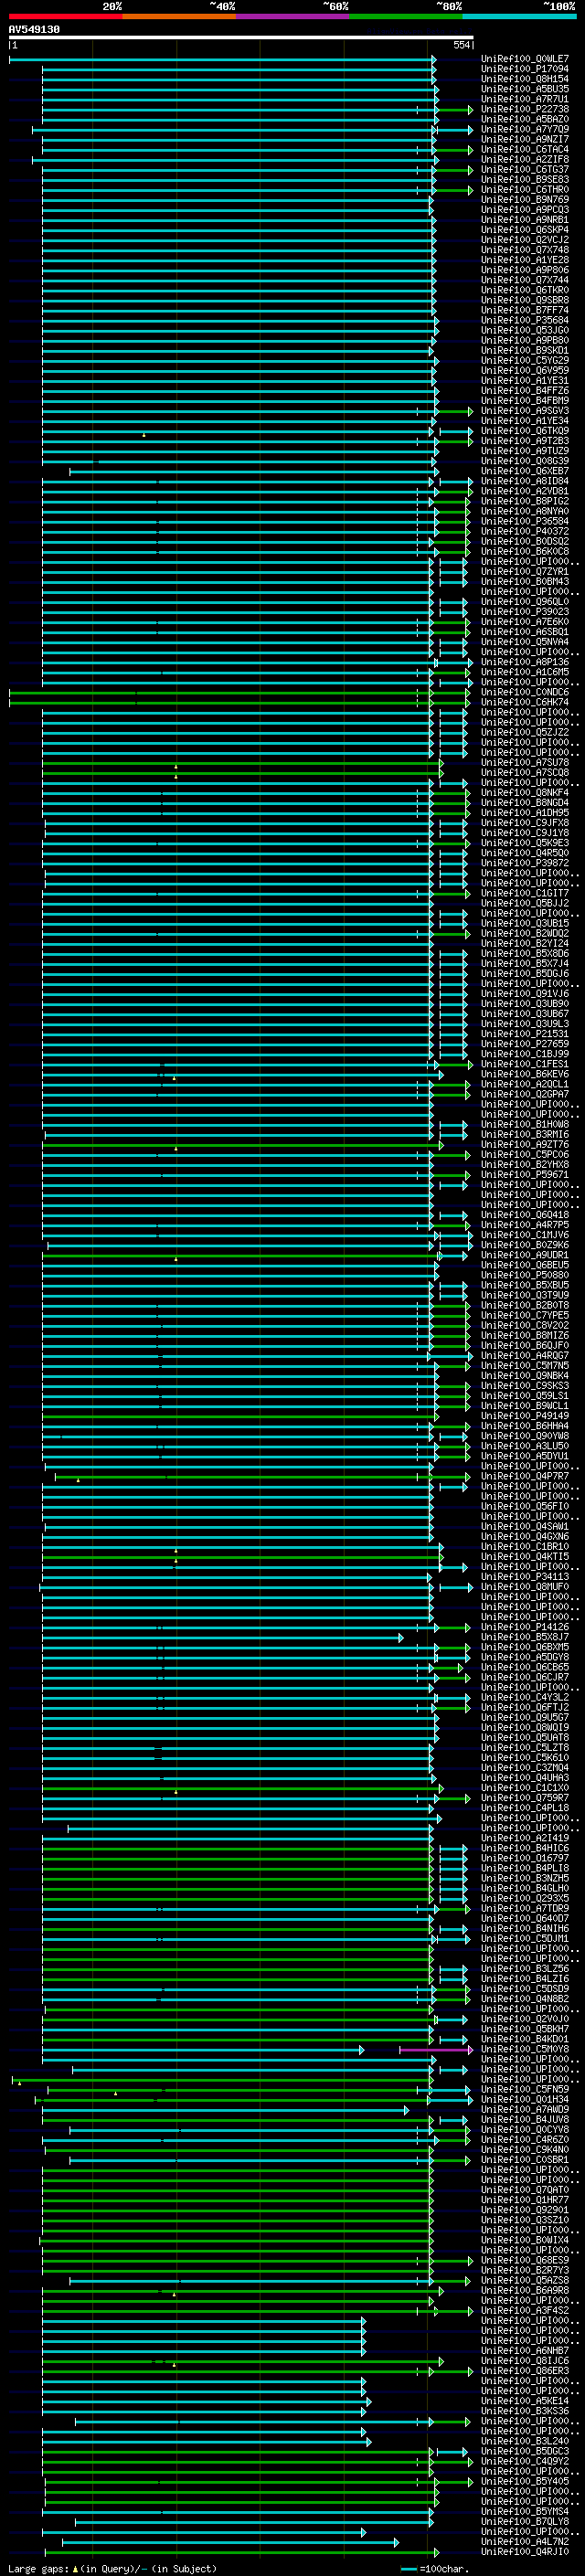
Task: Open hit UniRef100_Q0WLE7
Action: tap(525, 59)
